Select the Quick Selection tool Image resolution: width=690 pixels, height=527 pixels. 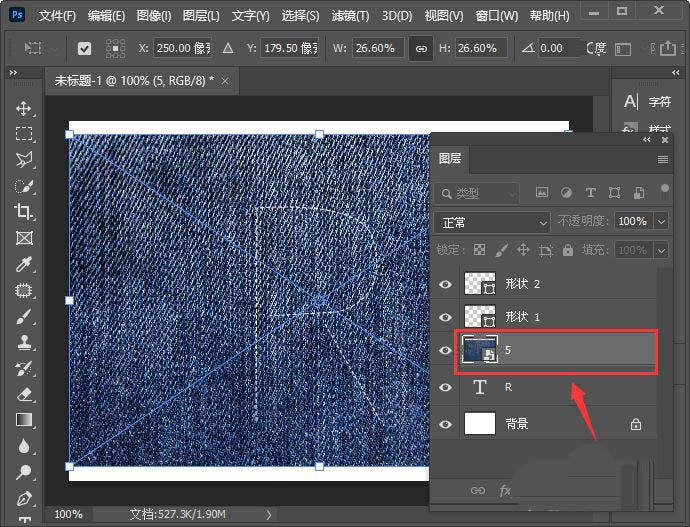pyautogui.click(x=24, y=186)
